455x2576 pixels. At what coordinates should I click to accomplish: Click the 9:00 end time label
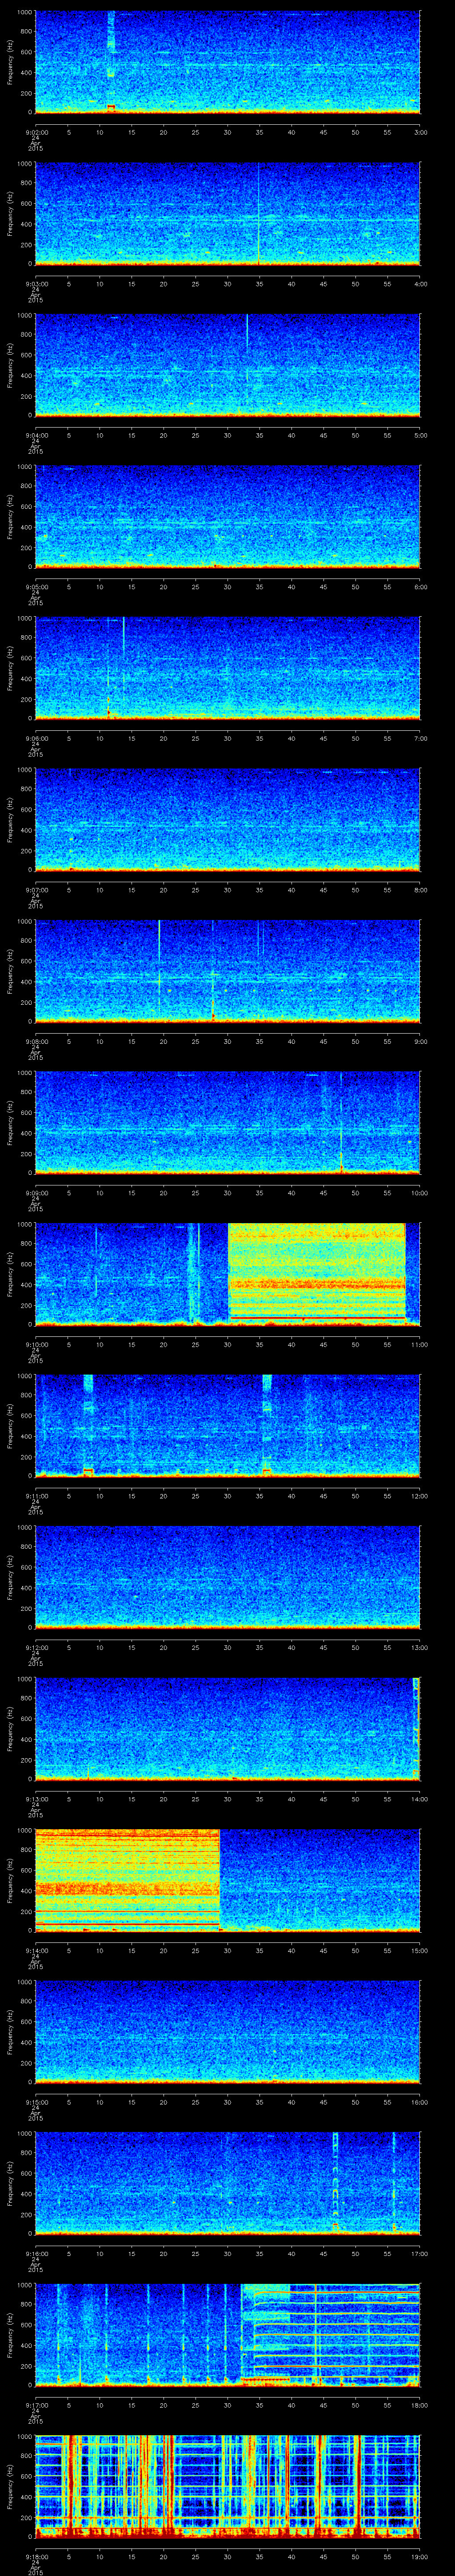(x=420, y=1042)
